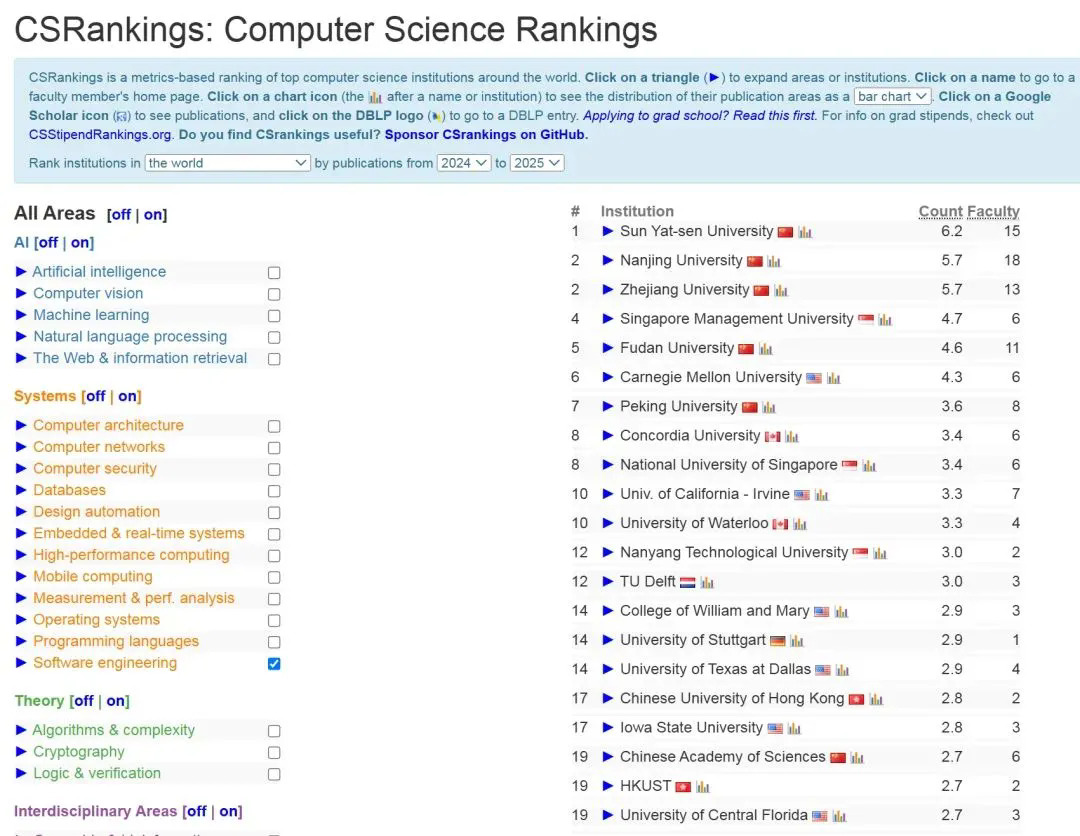The height and width of the screenshot is (836, 1080).
Task: Uncheck the Software engineering checkbox
Action: (x=273, y=662)
